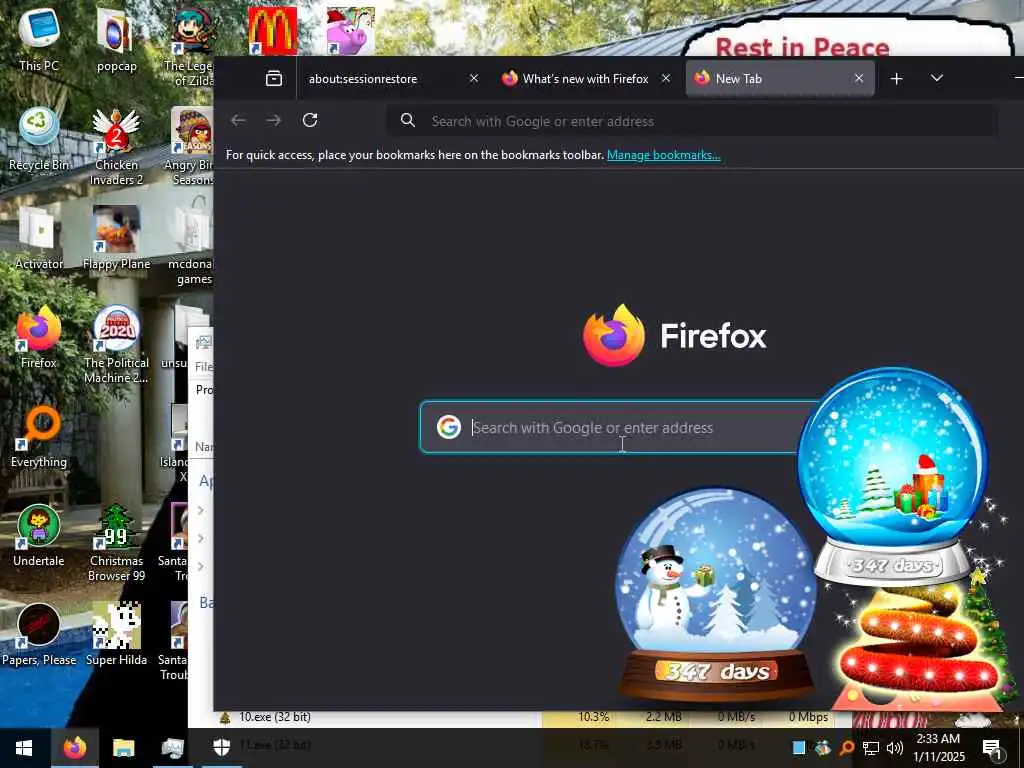Viewport: 1024px width, 768px height.
Task: Open Activator desktop icon
Action: [39, 238]
